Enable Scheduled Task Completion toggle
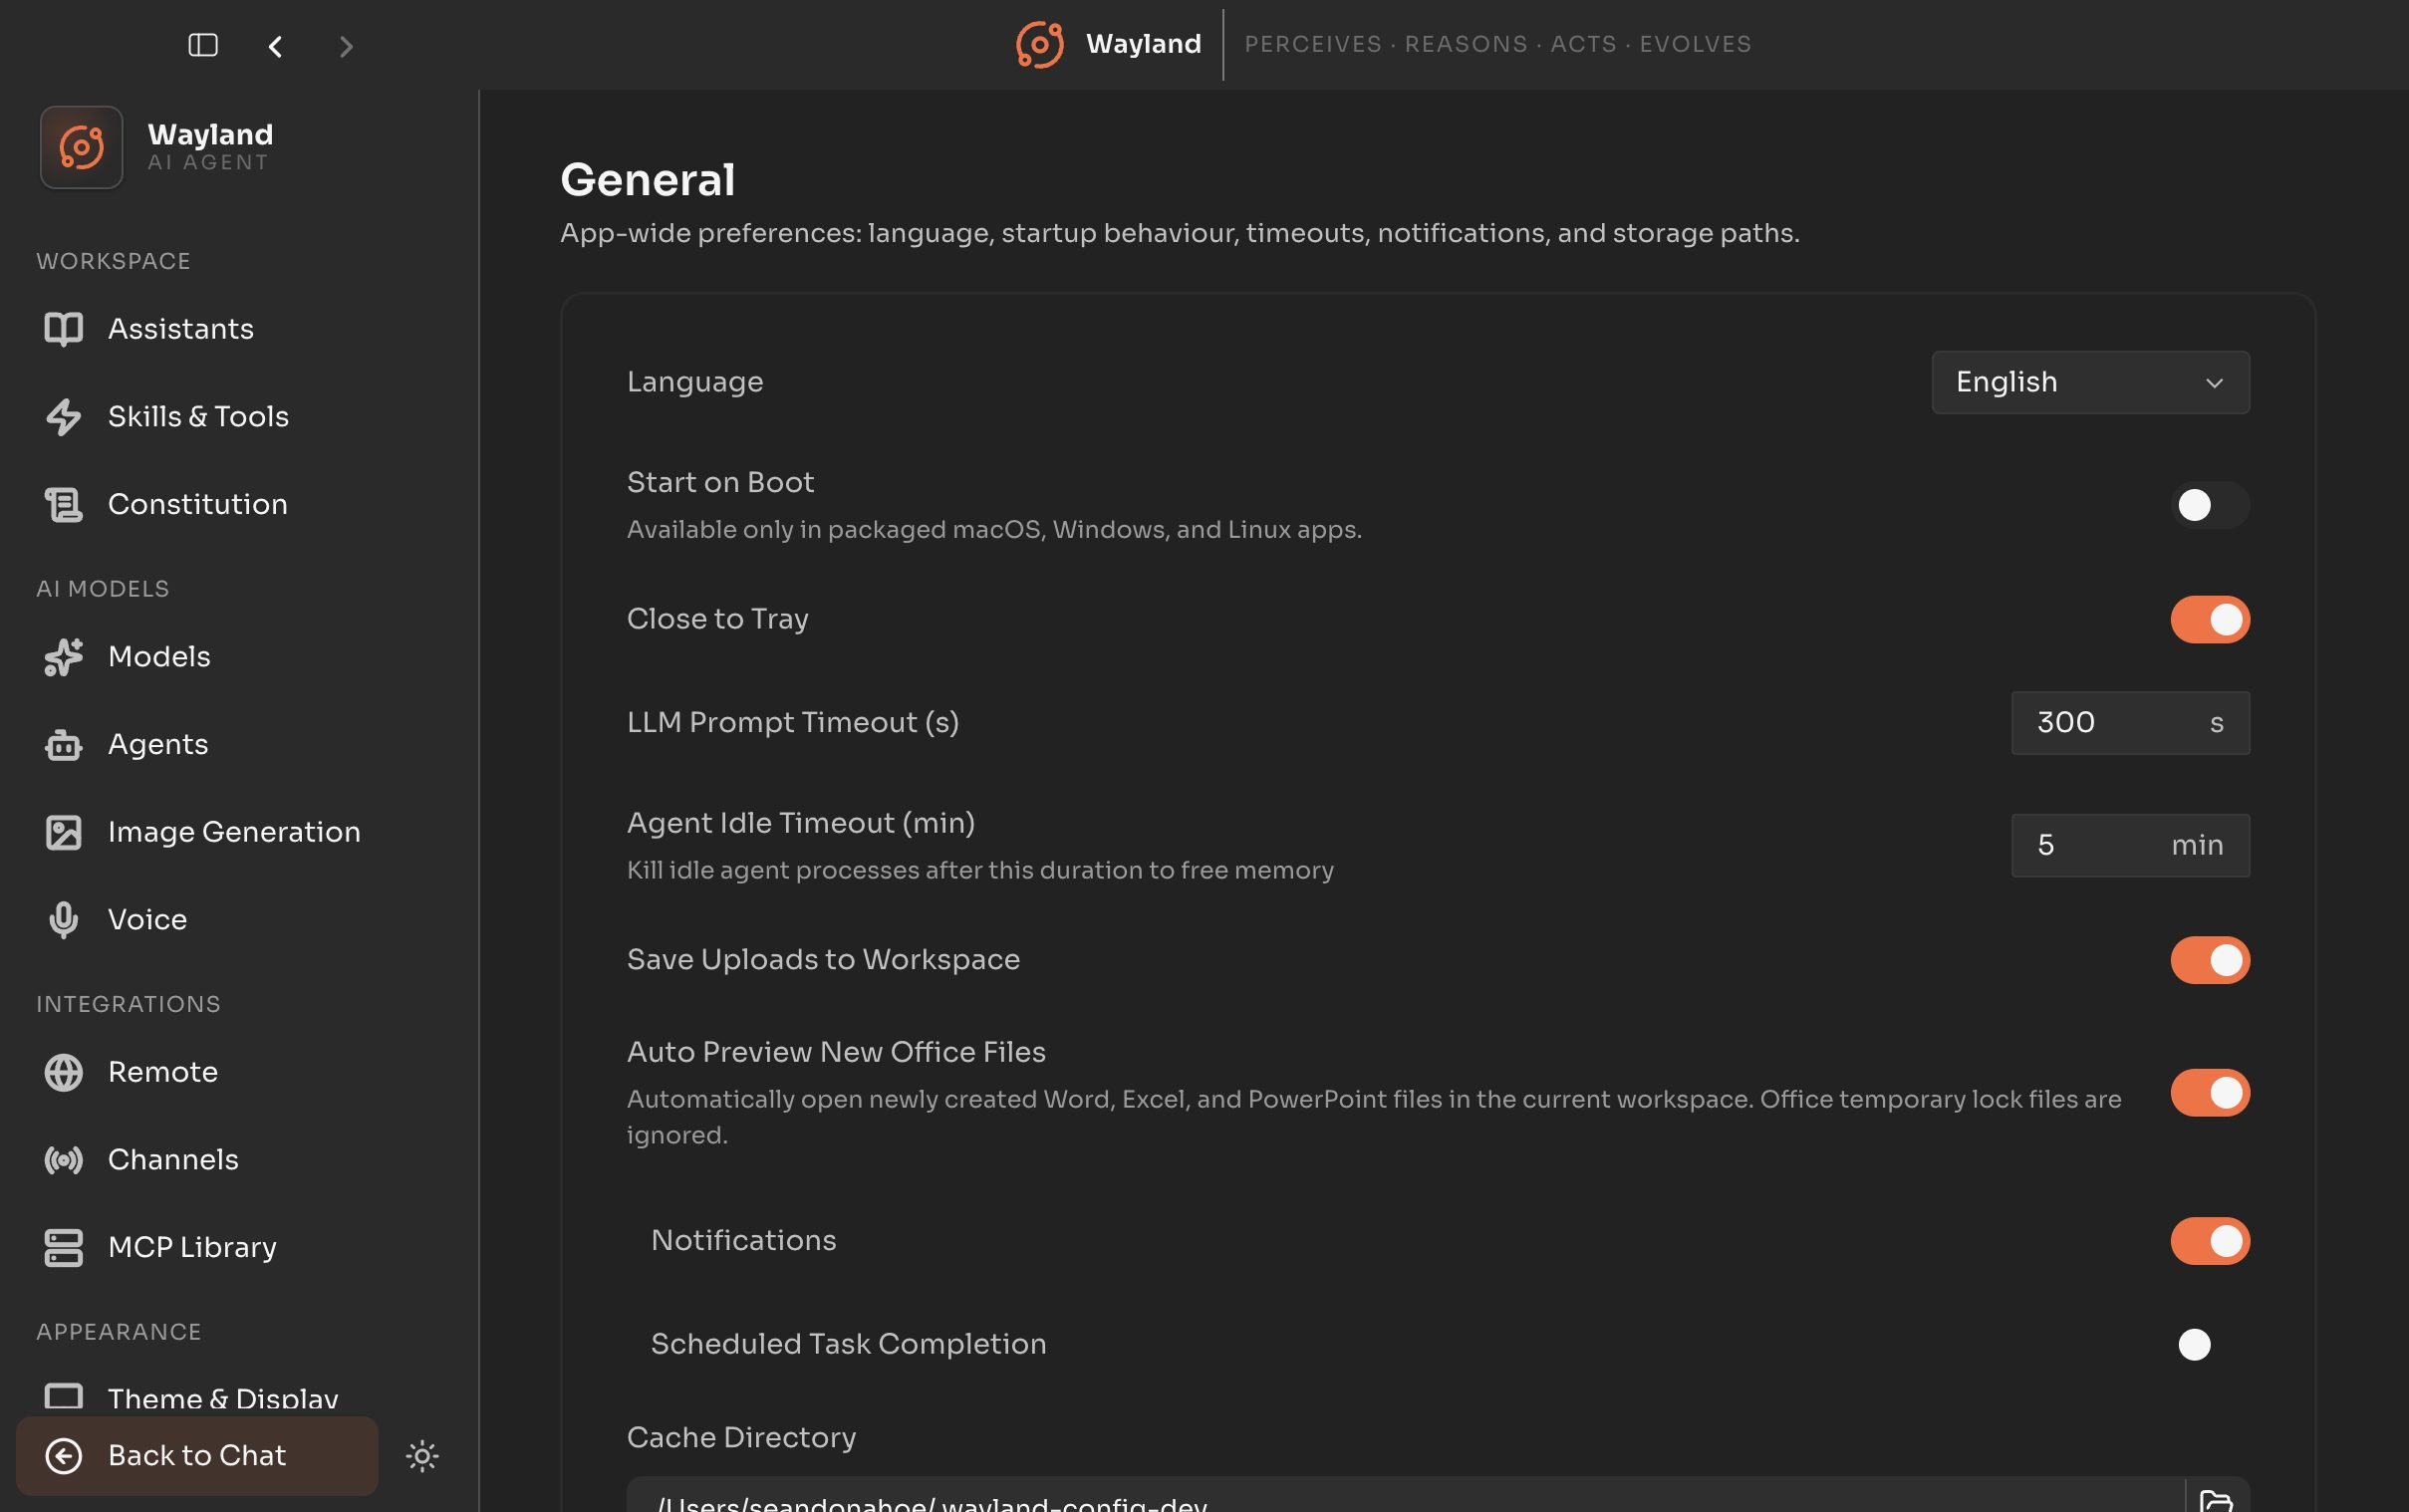This screenshot has height=1512, width=2409. (x=2209, y=1345)
